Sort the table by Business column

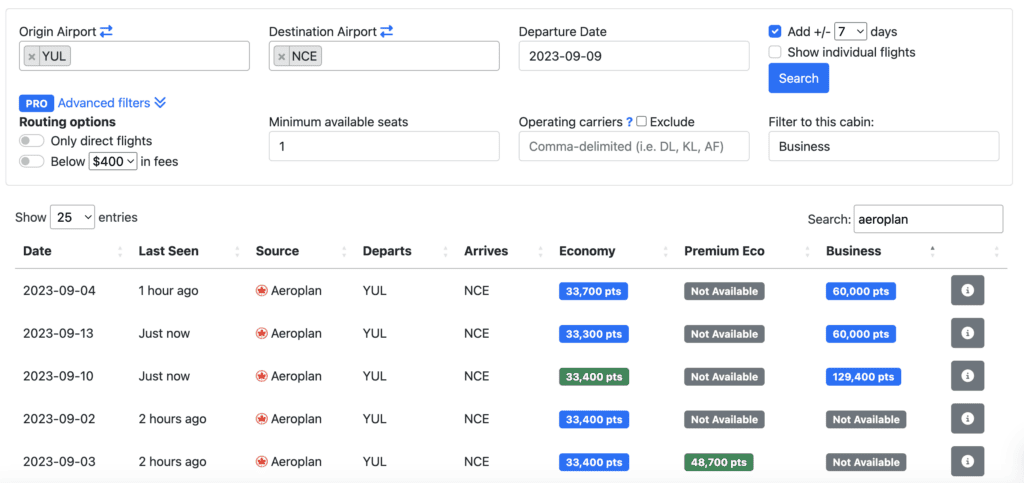(x=853, y=251)
